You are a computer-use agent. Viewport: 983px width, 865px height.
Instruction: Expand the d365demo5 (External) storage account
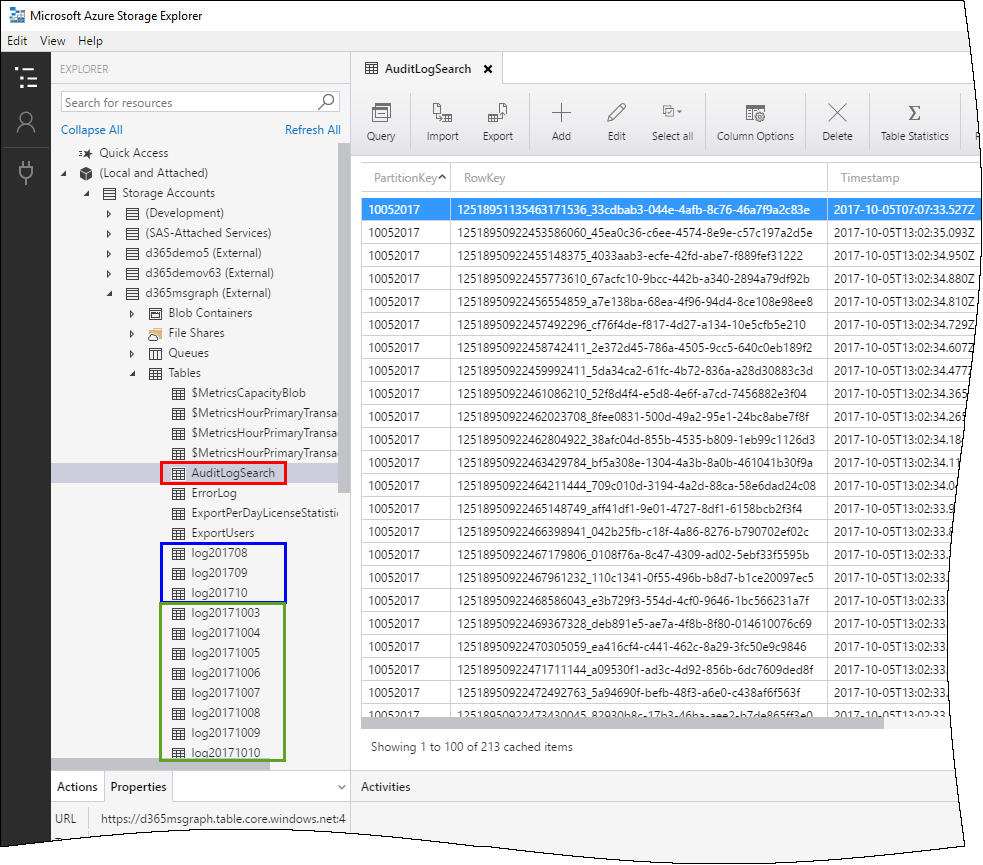pos(109,253)
